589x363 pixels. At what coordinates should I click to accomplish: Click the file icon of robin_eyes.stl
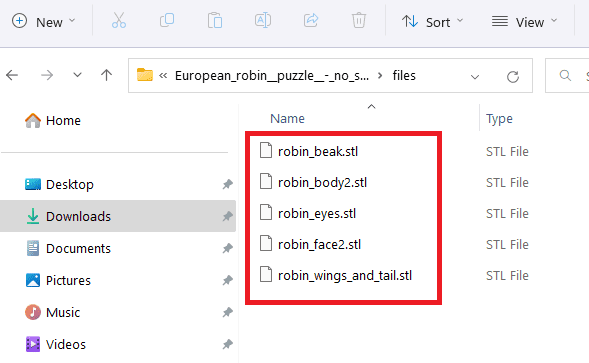pyautogui.click(x=266, y=212)
